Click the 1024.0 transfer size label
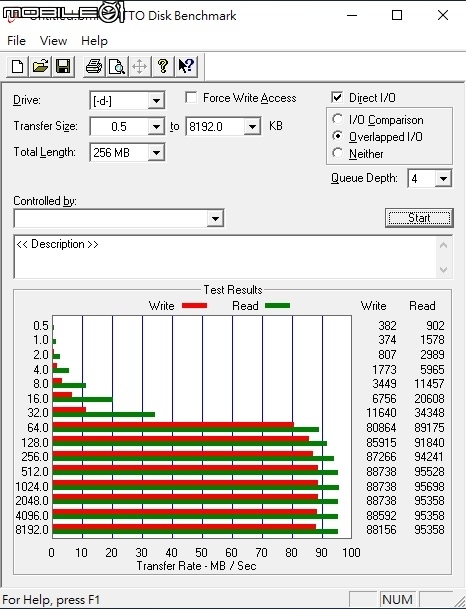 coord(32,486)
